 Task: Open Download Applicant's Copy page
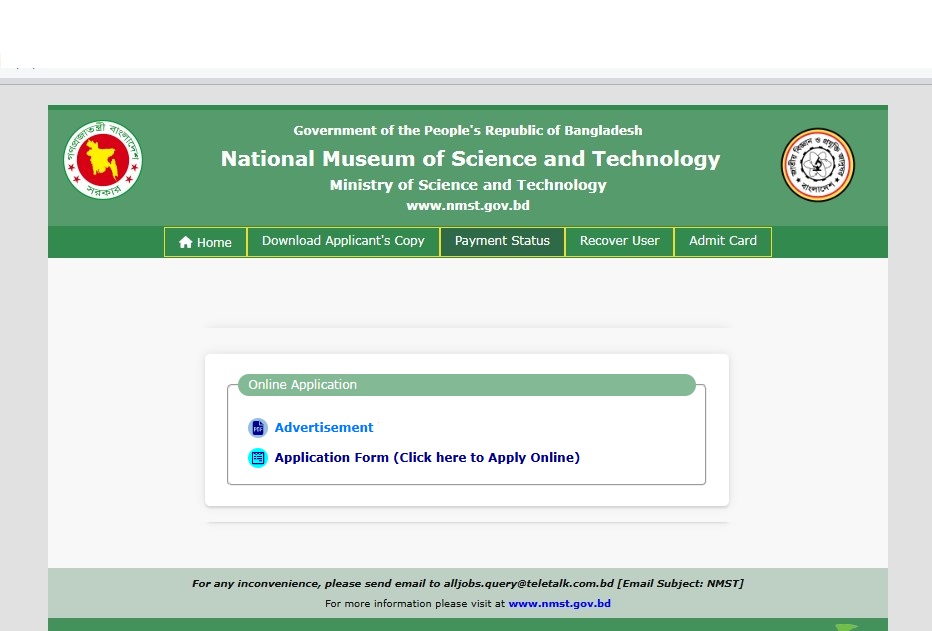343,241
